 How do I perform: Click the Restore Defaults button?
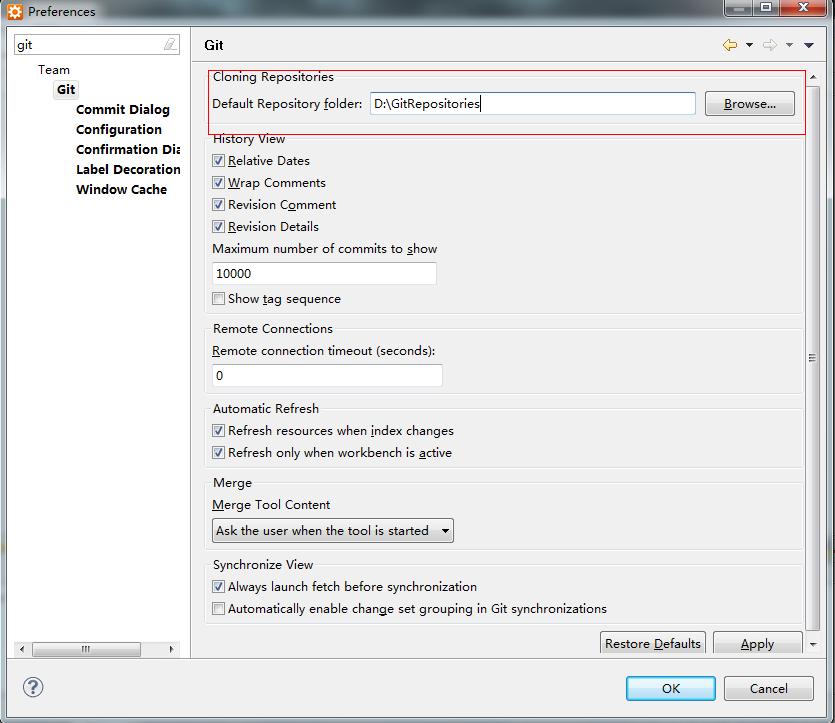coord(653,643)
